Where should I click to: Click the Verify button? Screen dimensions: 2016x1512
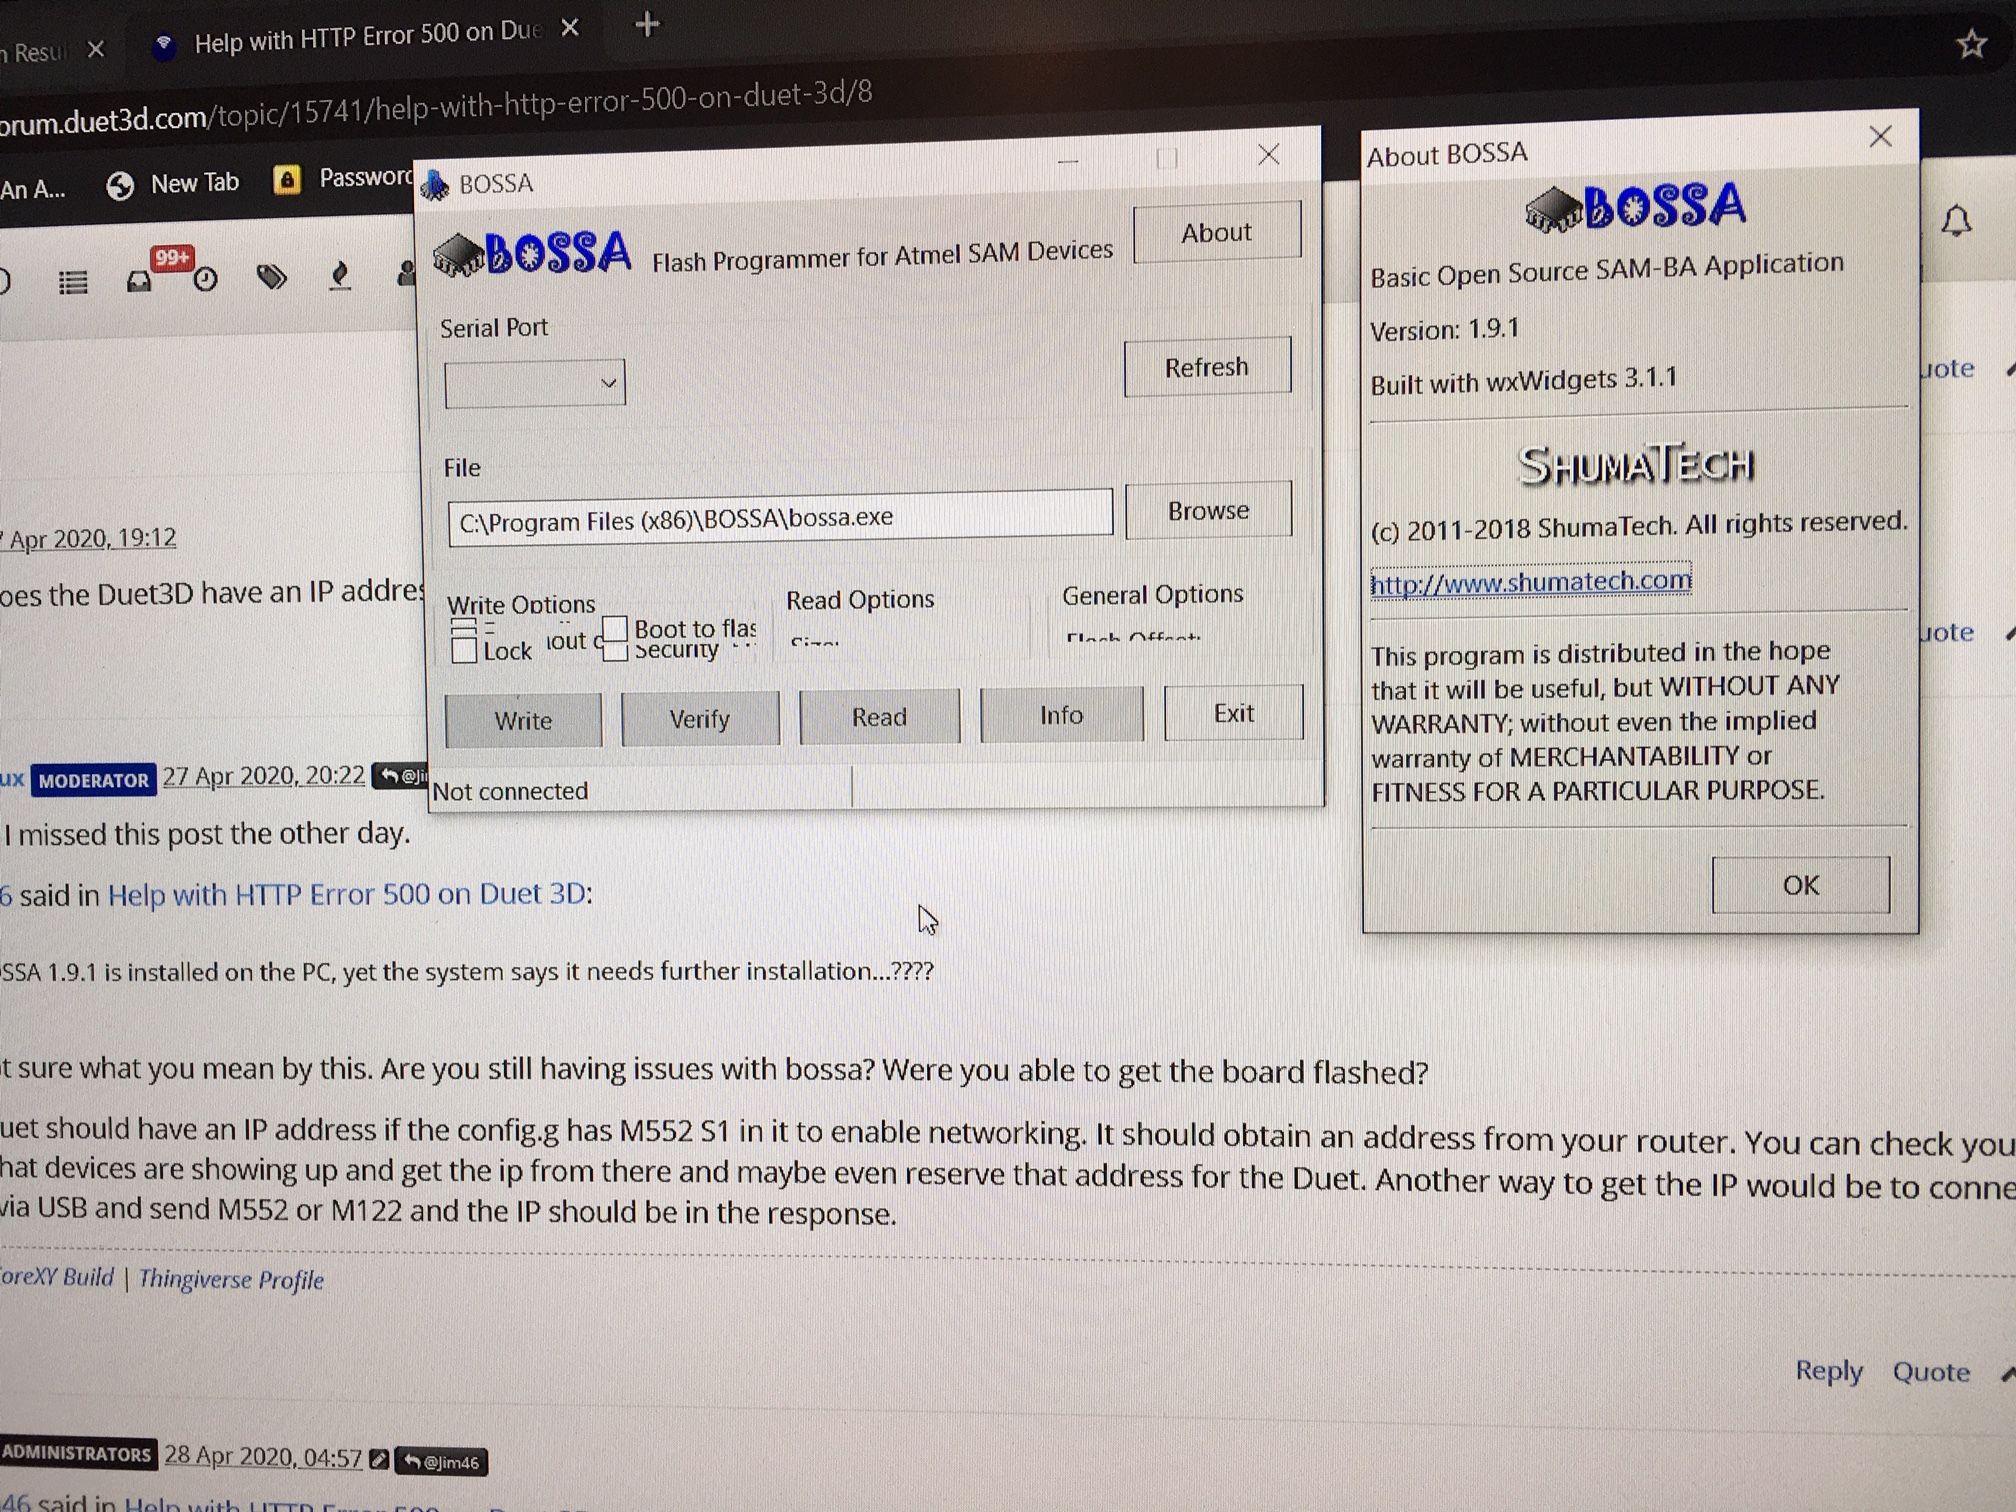(x=700, y=718)
